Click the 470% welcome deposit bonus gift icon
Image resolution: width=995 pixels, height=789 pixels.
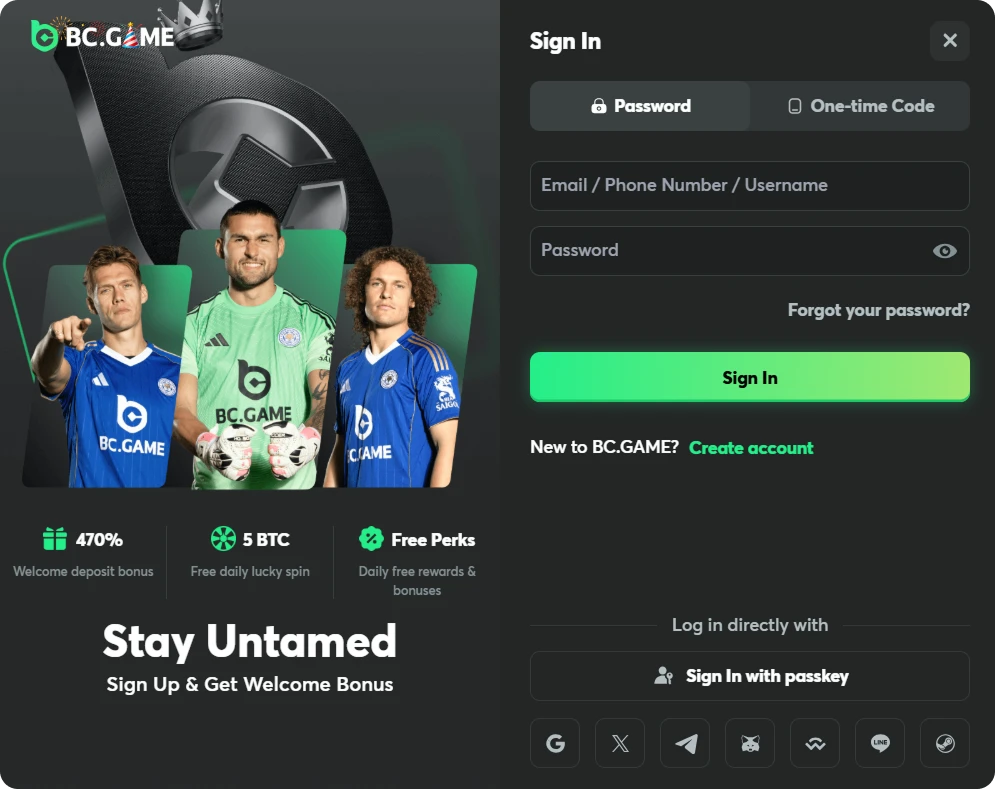click(x=55, y=539)
